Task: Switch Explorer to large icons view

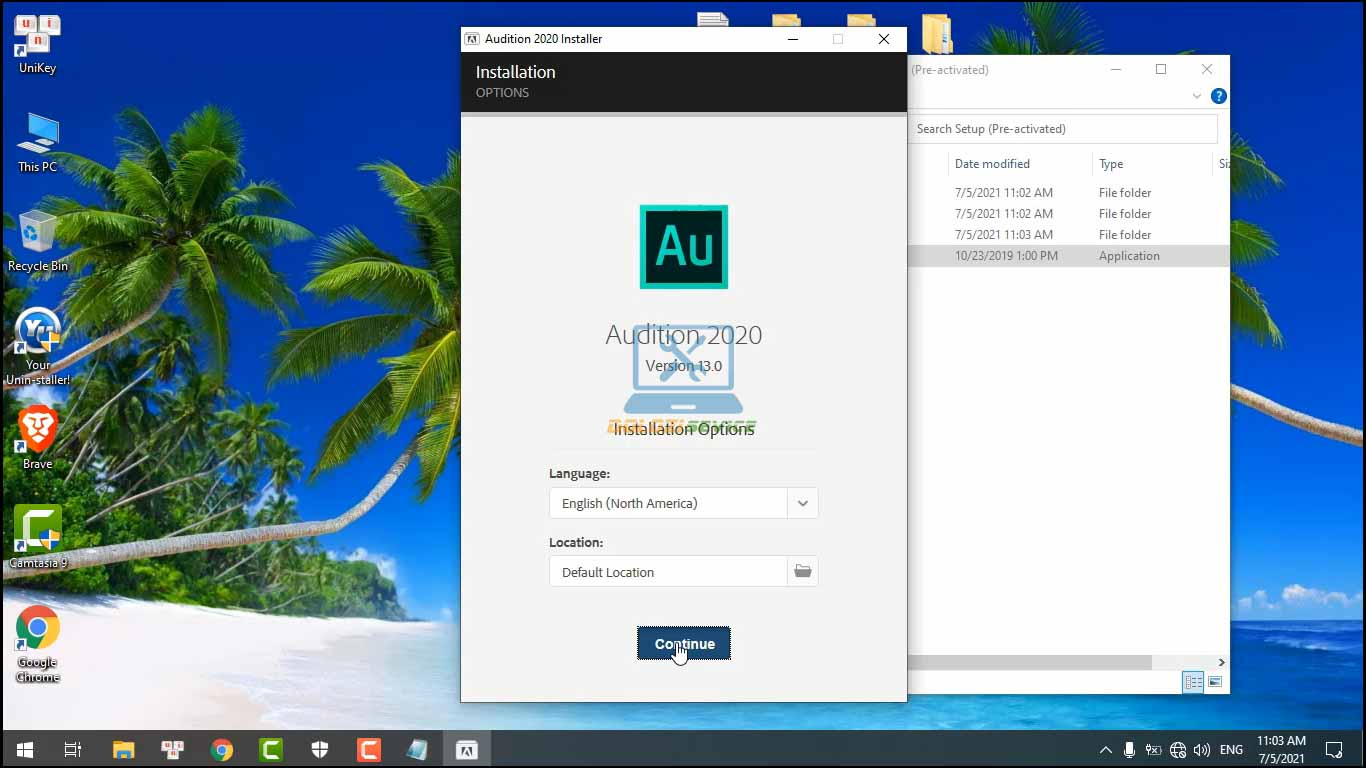Action: 1215,682
